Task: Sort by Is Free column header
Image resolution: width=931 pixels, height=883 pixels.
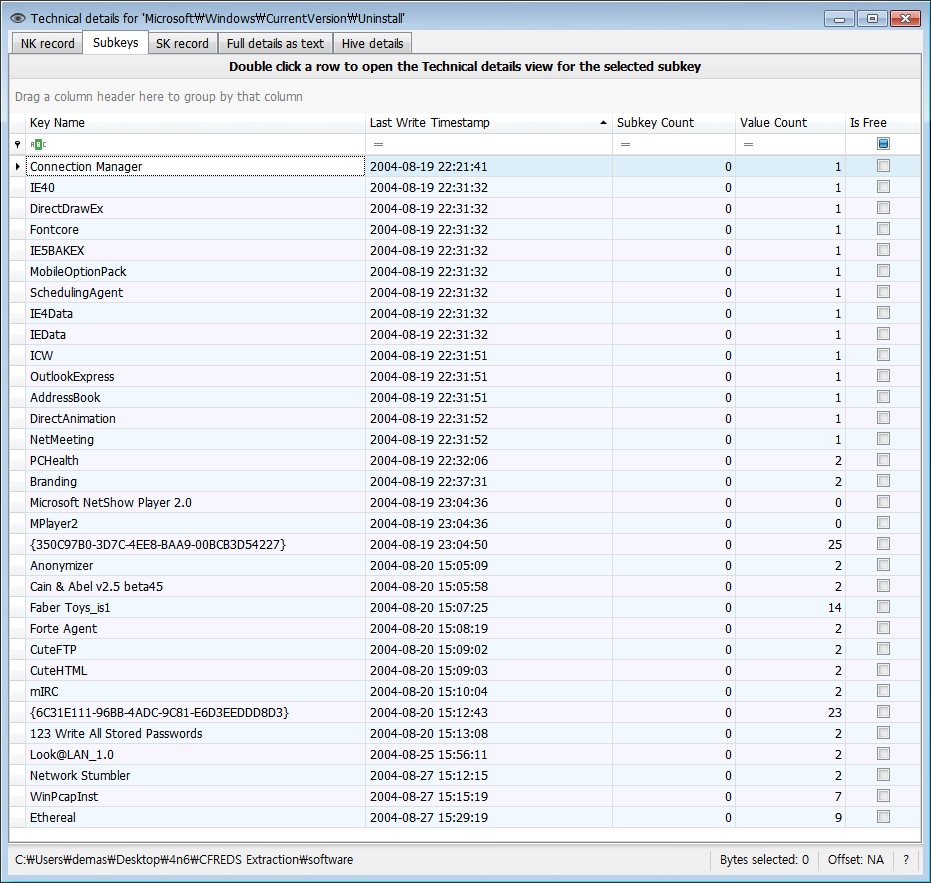Action: click(882, 123)
